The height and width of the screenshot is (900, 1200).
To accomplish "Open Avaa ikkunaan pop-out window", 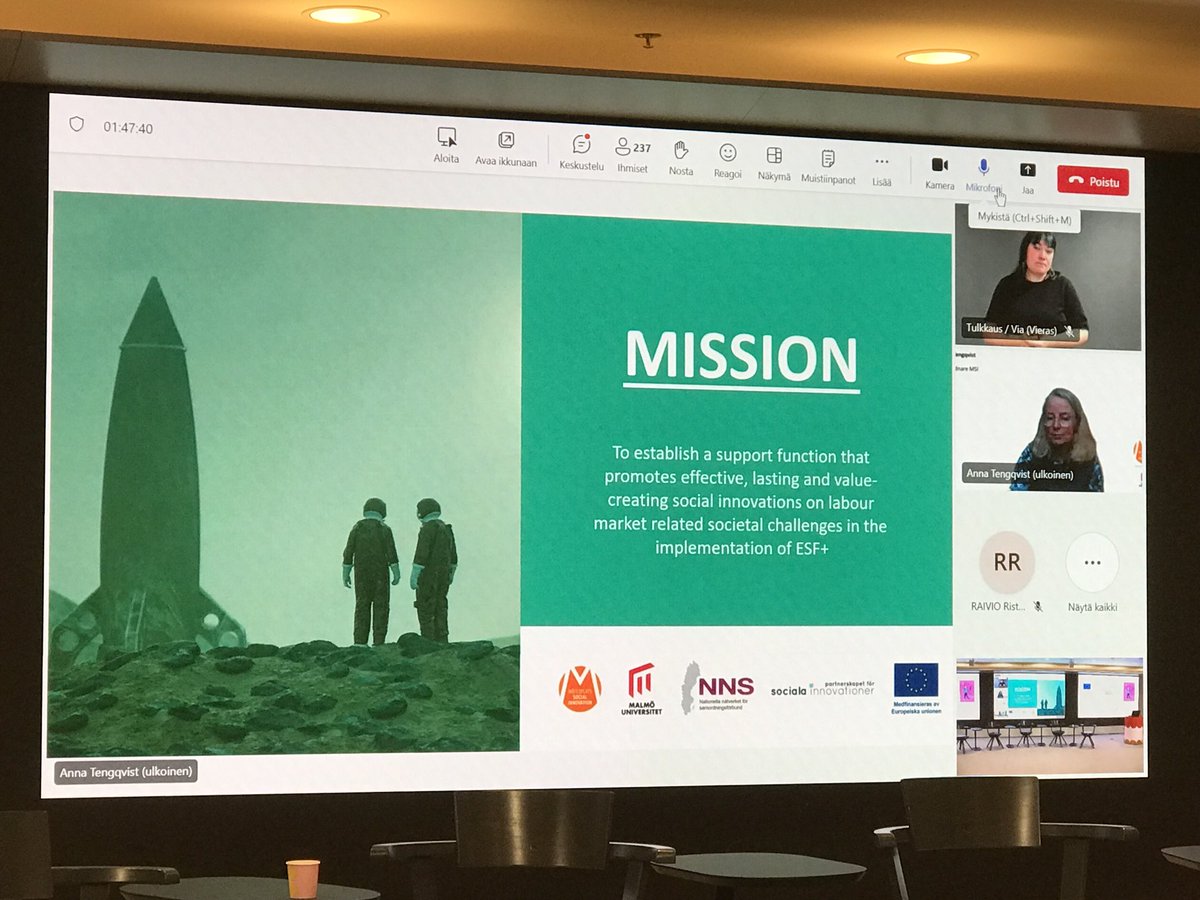I will pyautogui.click(x=506, y=148).
